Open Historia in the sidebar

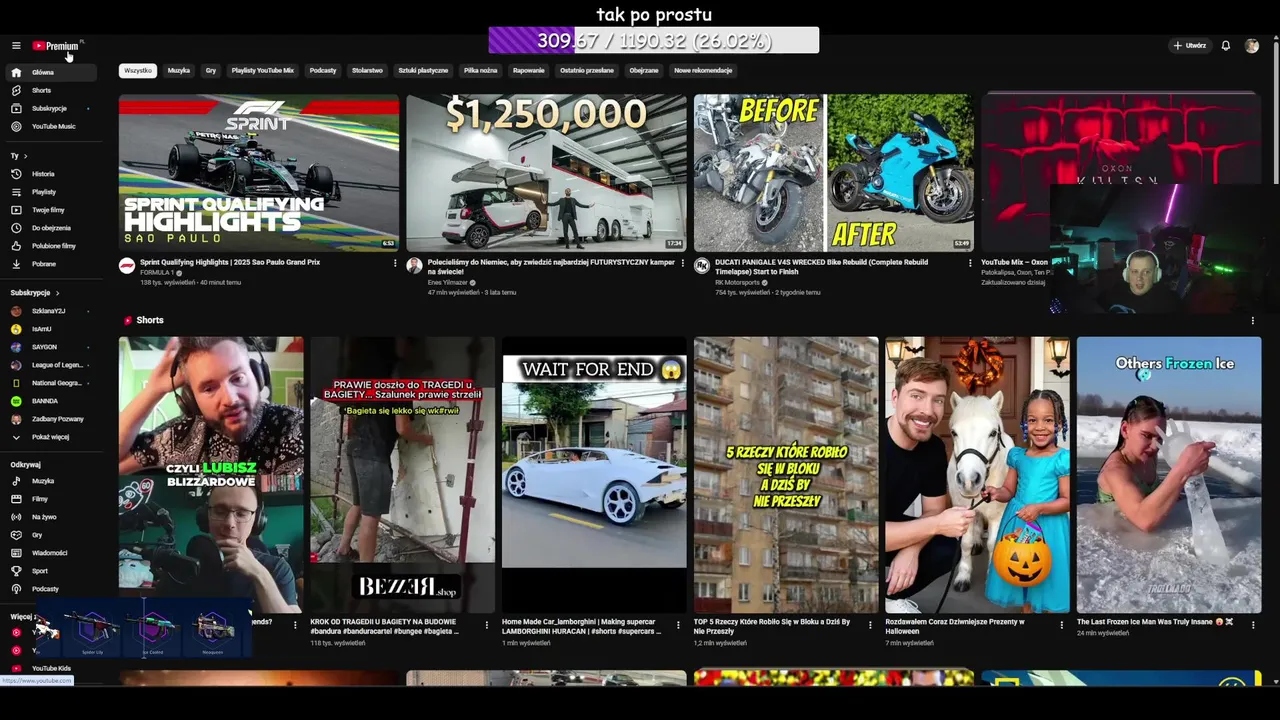click(50, 174)
